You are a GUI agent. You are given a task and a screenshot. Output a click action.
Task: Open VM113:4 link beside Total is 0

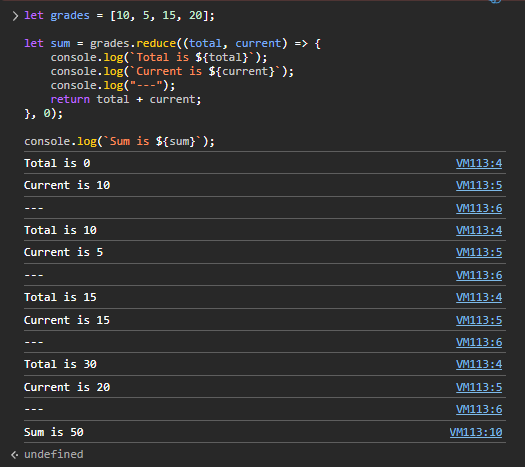point(479,163)
